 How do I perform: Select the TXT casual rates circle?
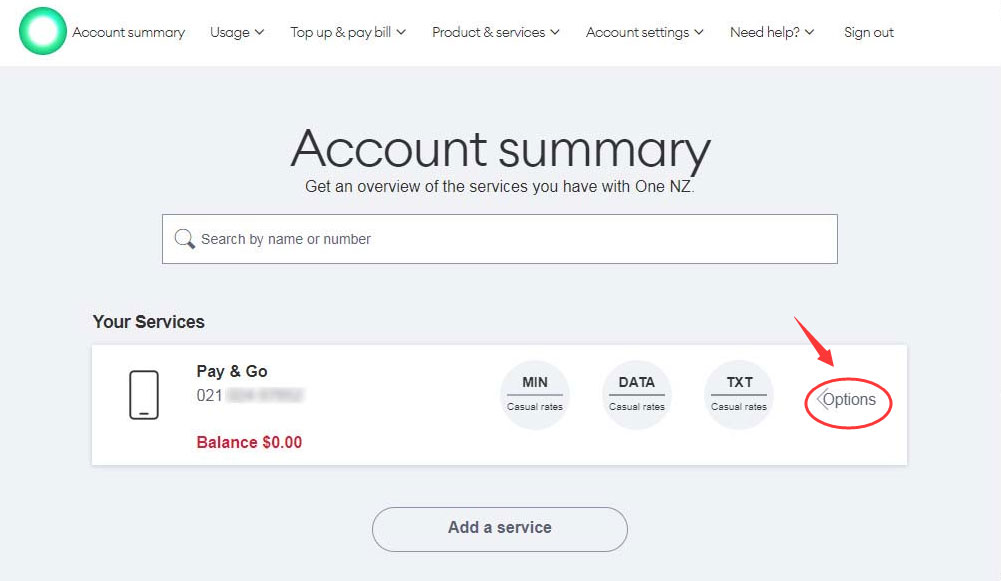pos(739,395)
